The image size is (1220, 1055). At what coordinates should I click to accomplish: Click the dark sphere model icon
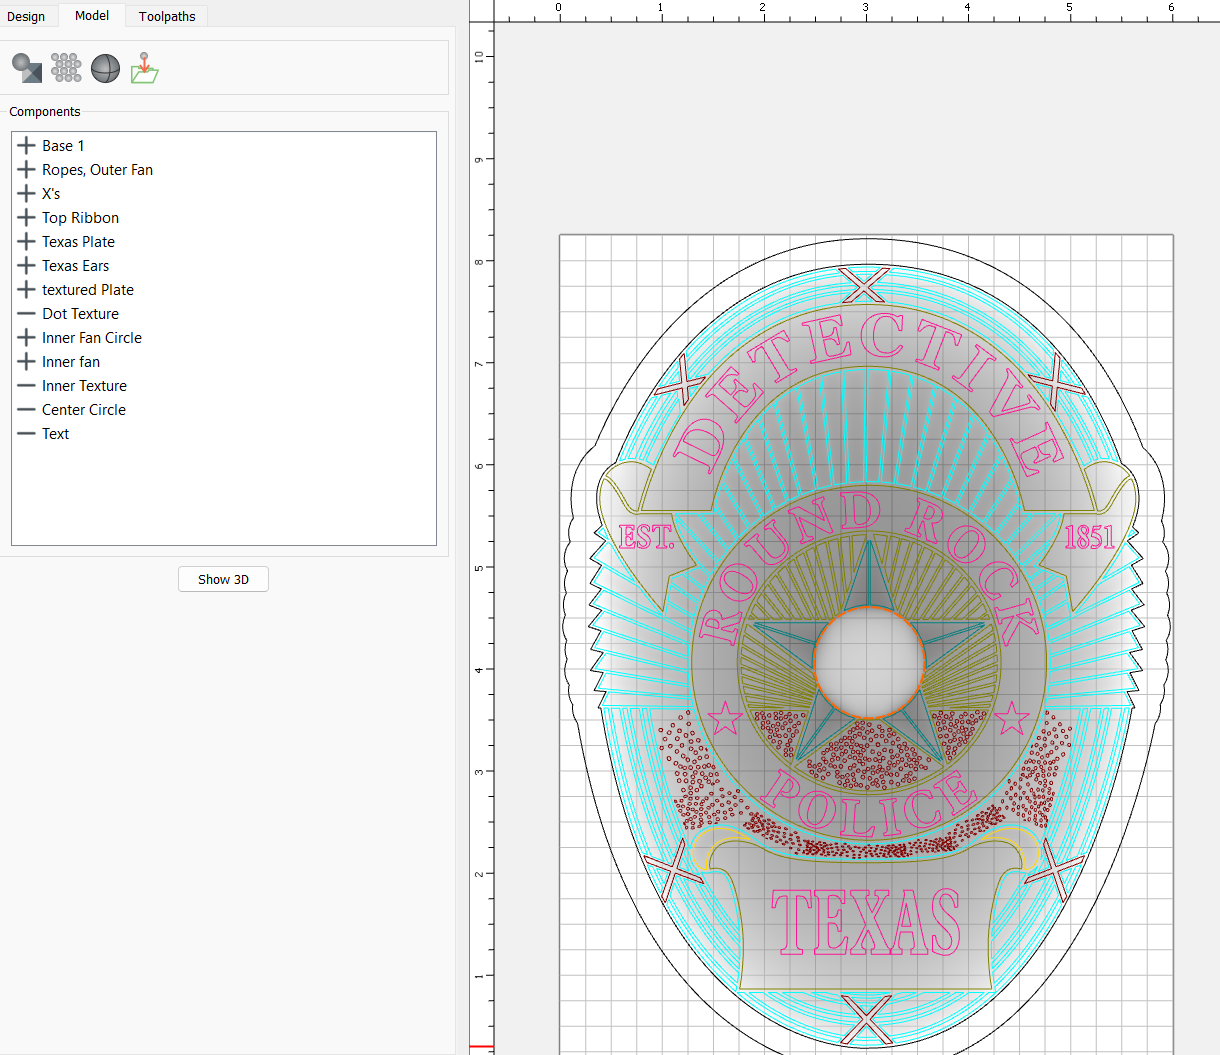105,68
